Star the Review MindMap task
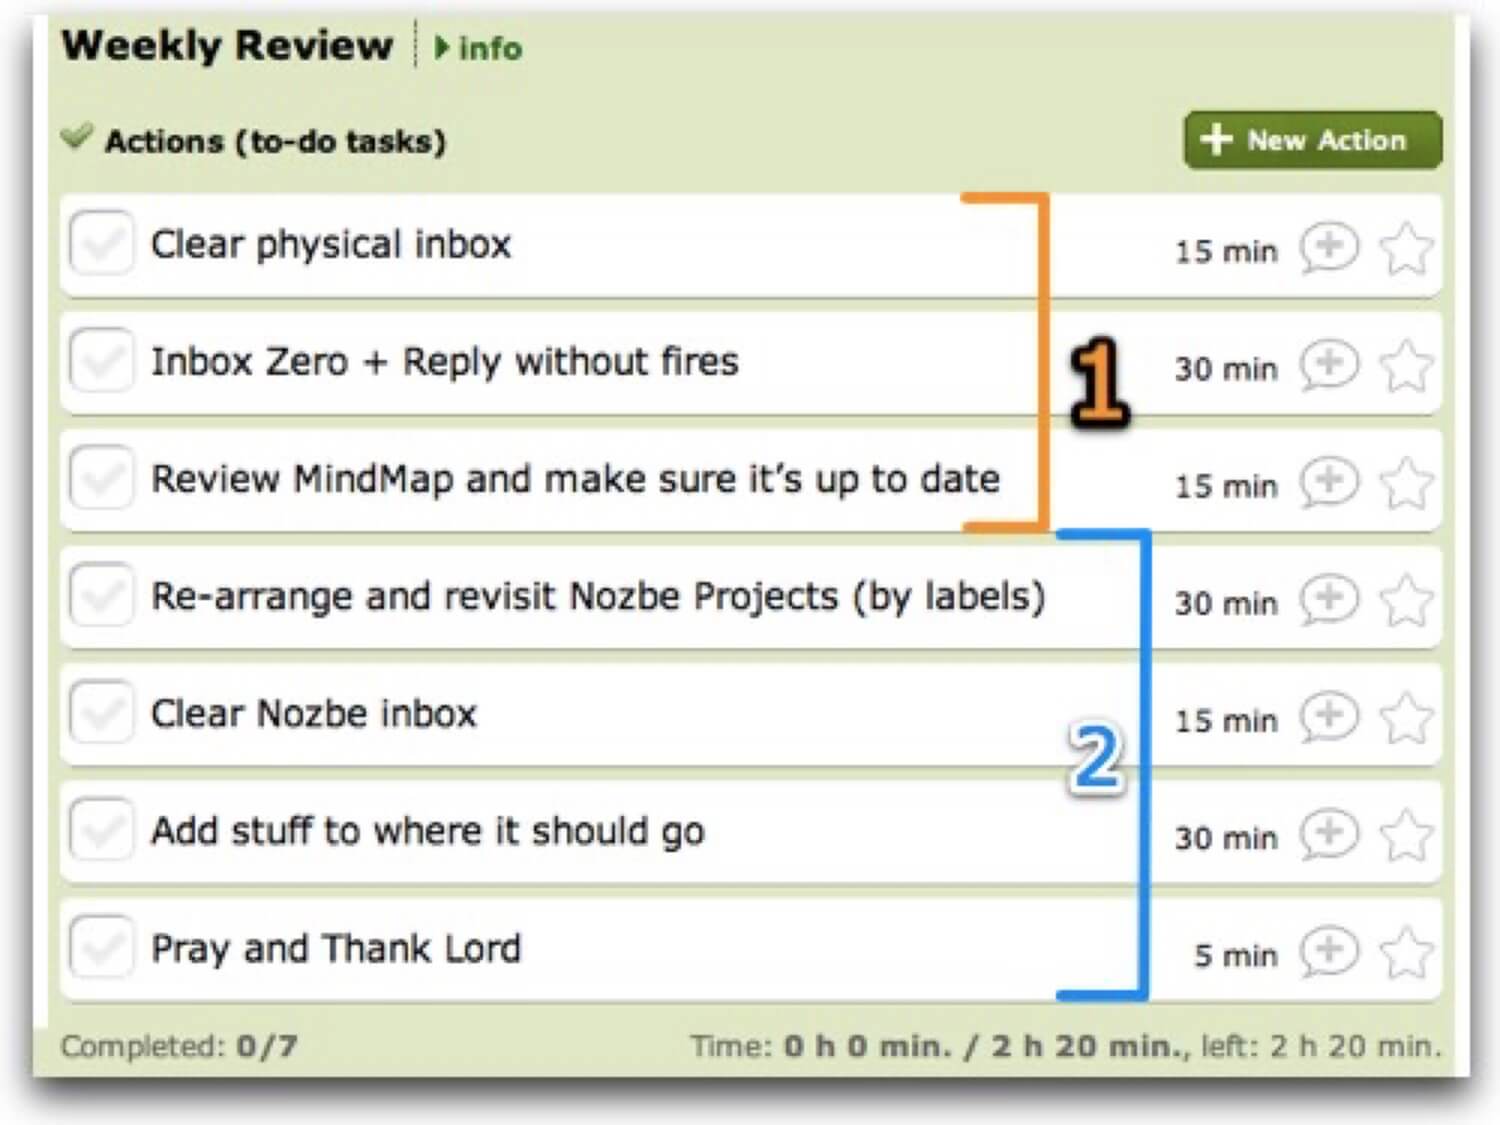1500x1125 pixels. click(1407, 483)
